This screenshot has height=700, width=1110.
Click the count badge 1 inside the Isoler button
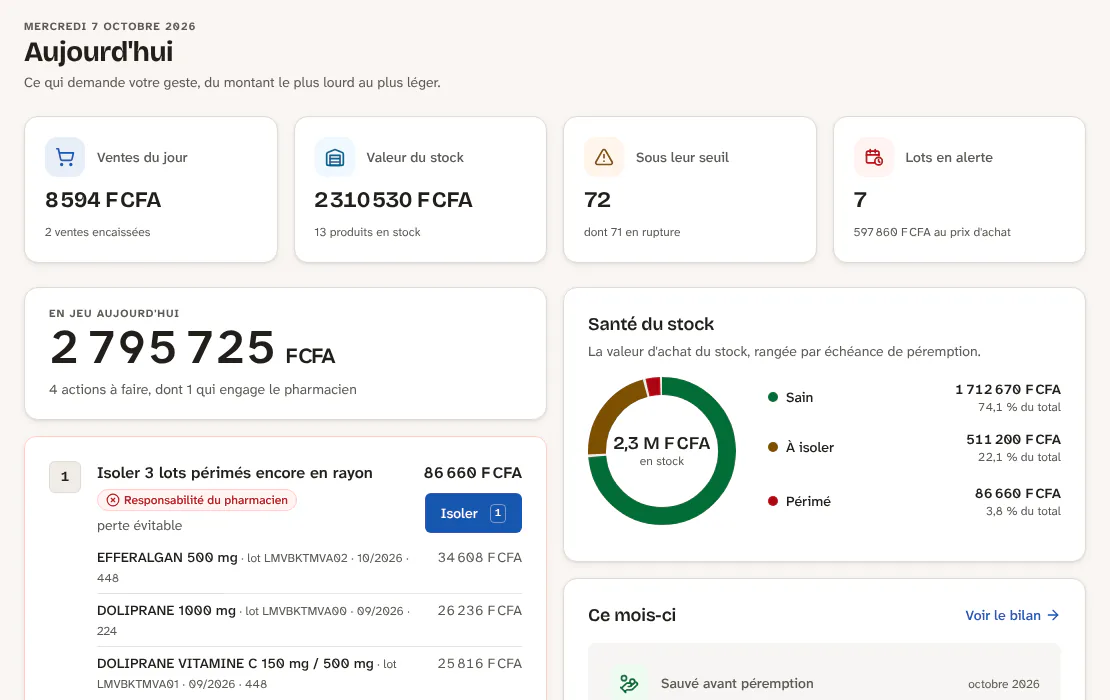(x=498, y=513)
